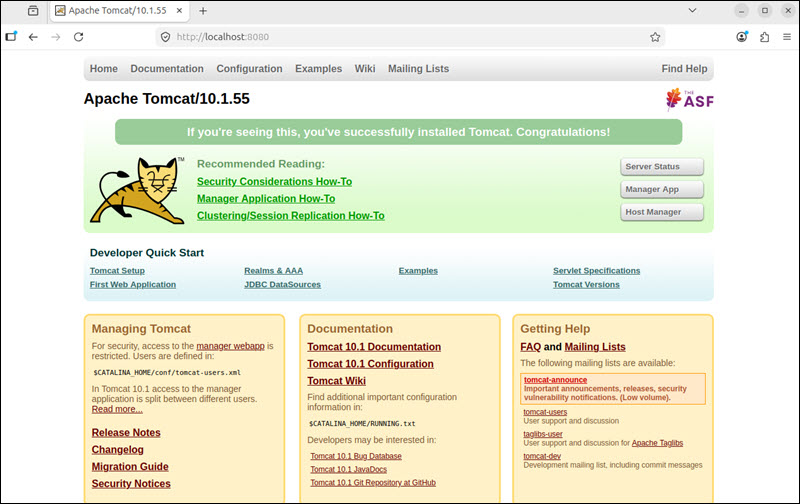Click the site security shield icon
Viewport: 800px width, 504px height.
coord(165,37)
